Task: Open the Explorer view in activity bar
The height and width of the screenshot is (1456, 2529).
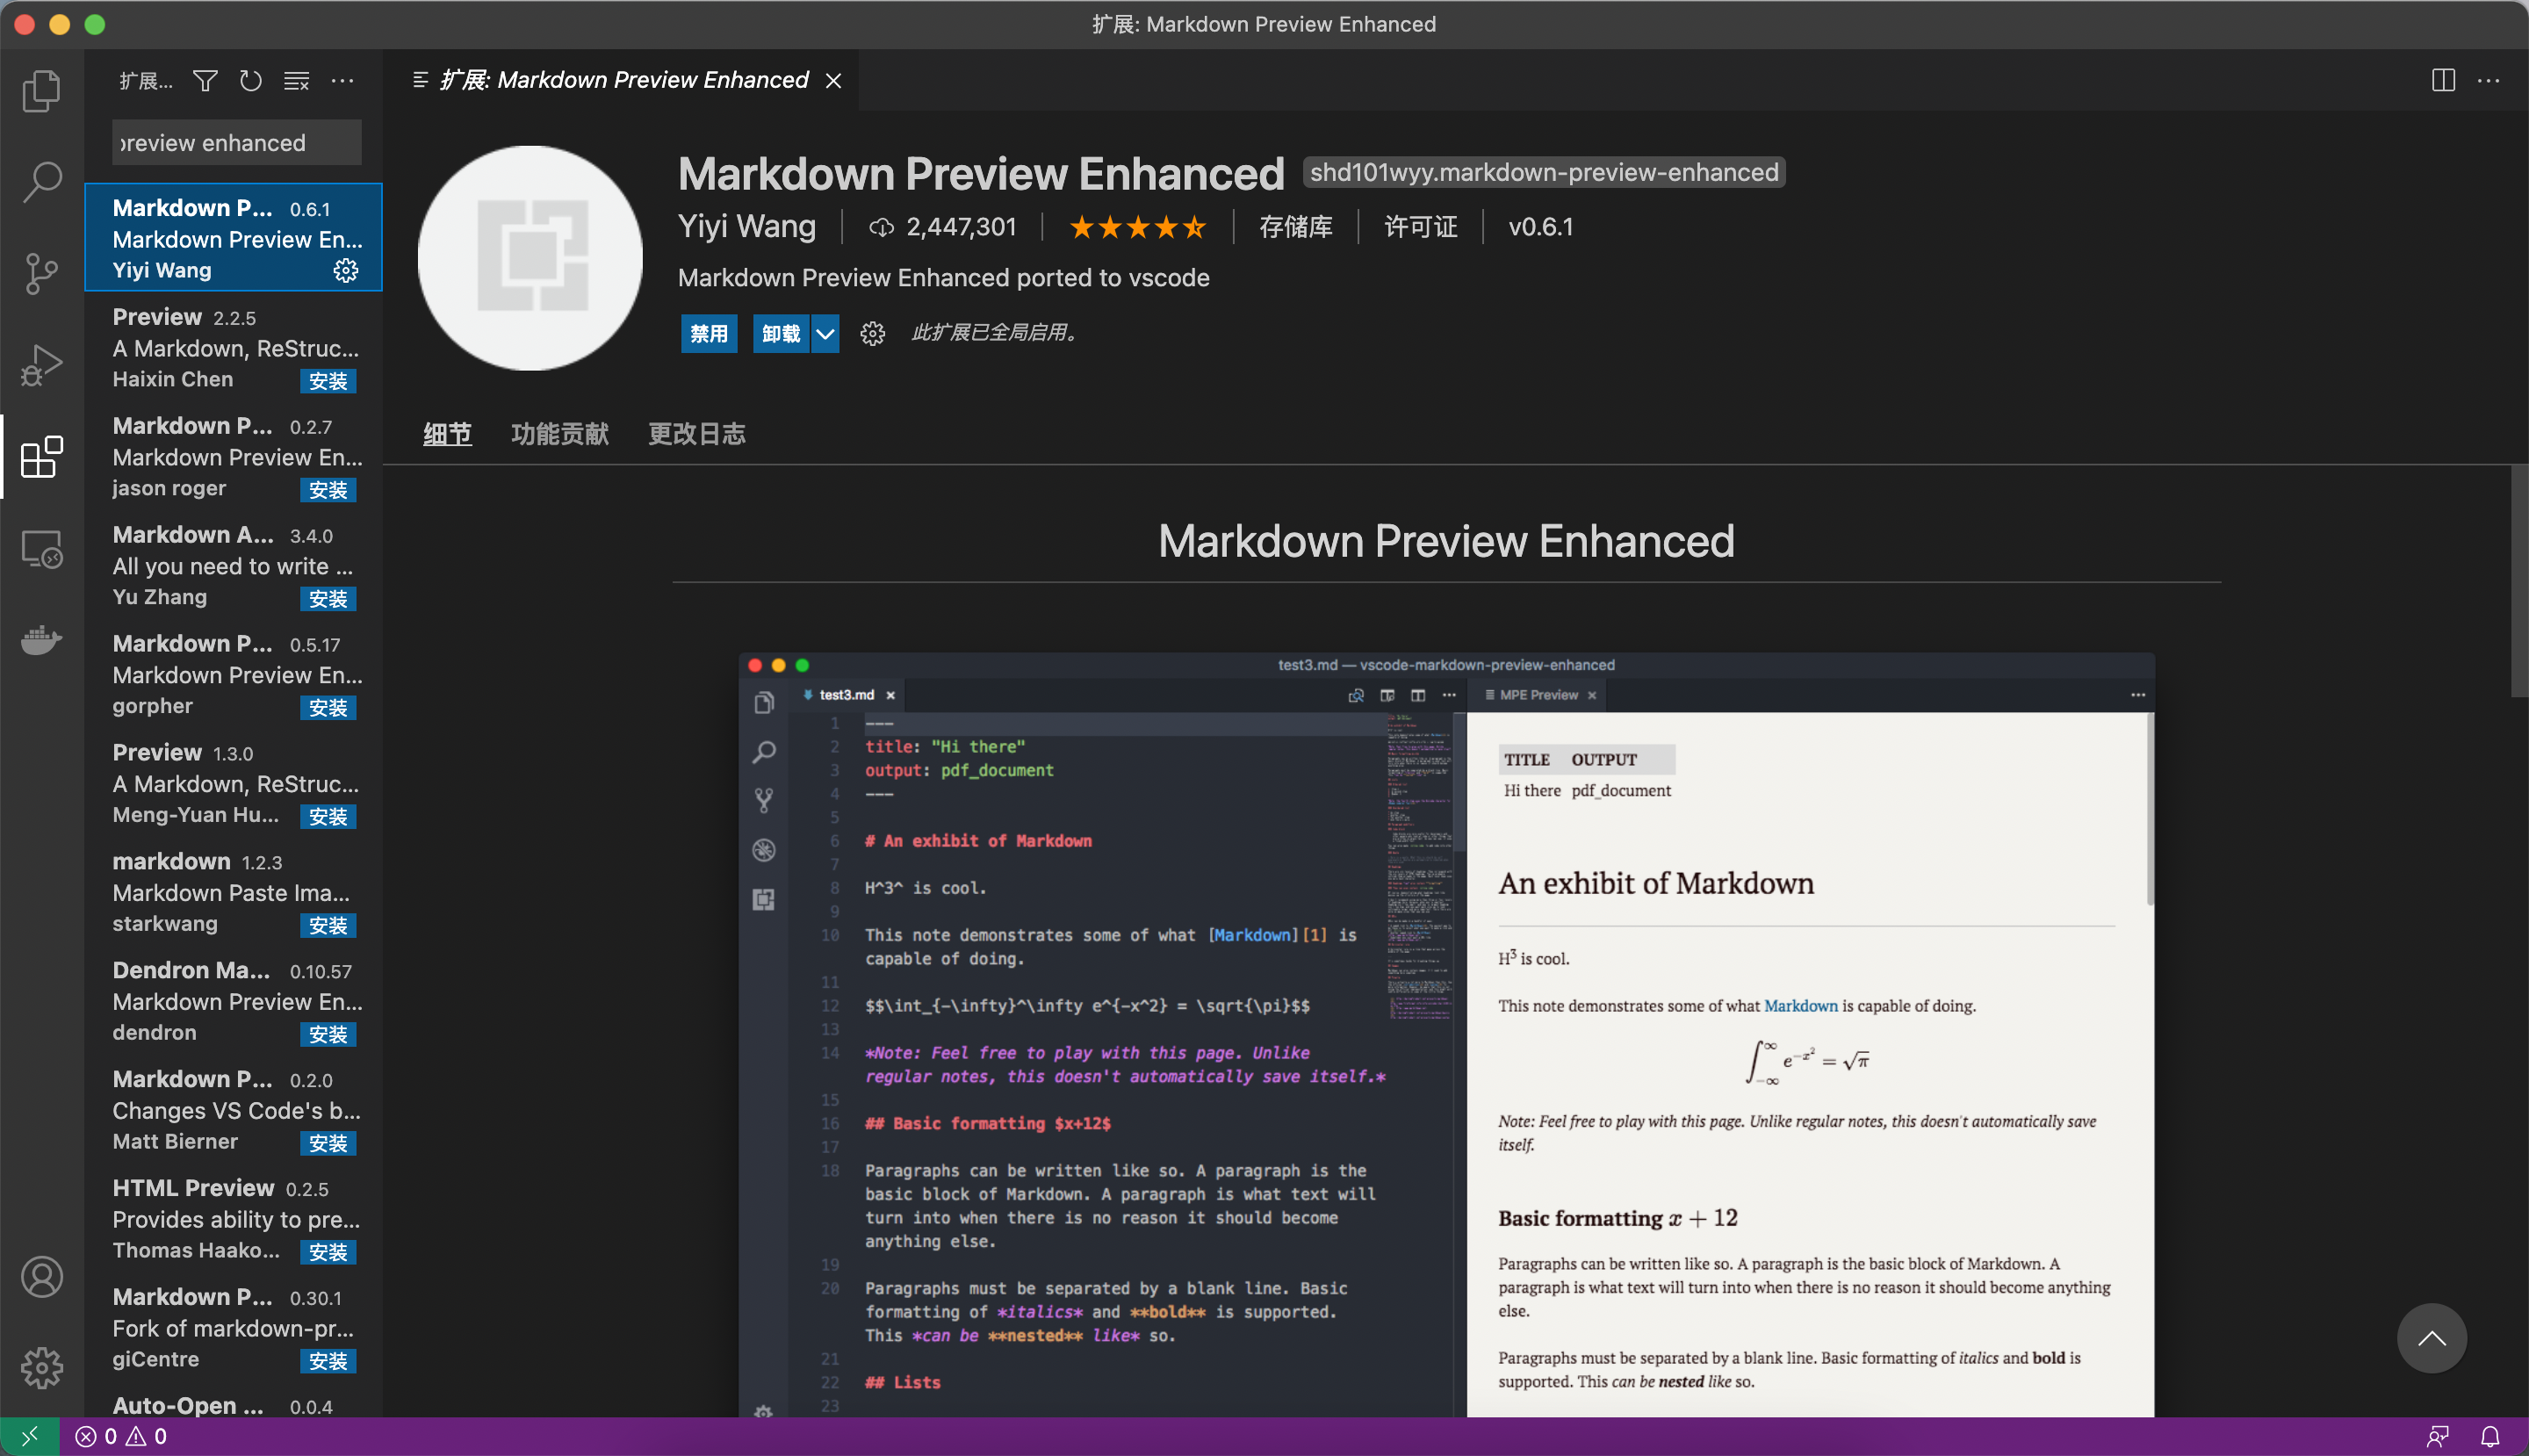Action: [41, 91]
